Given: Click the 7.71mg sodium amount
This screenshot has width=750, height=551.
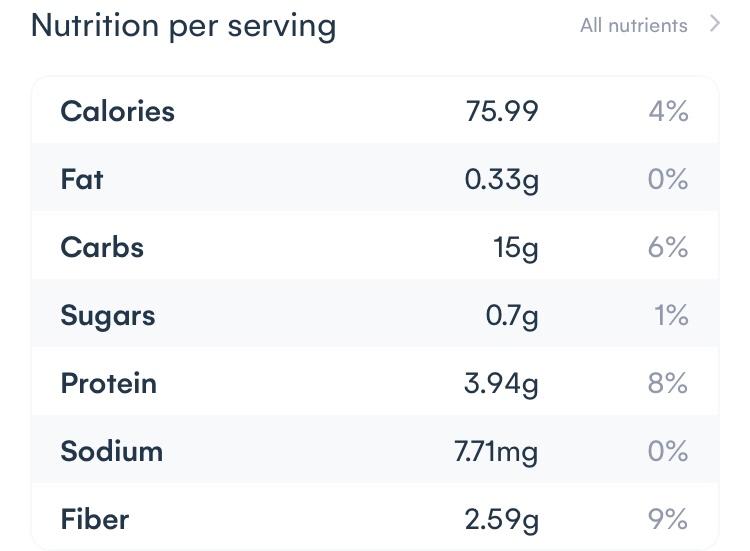Looking at the screenshot, I should pos(496,451).
